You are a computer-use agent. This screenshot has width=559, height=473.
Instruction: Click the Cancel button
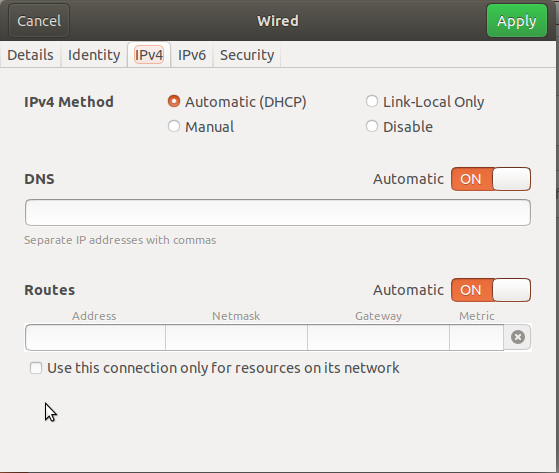point(39,21)
